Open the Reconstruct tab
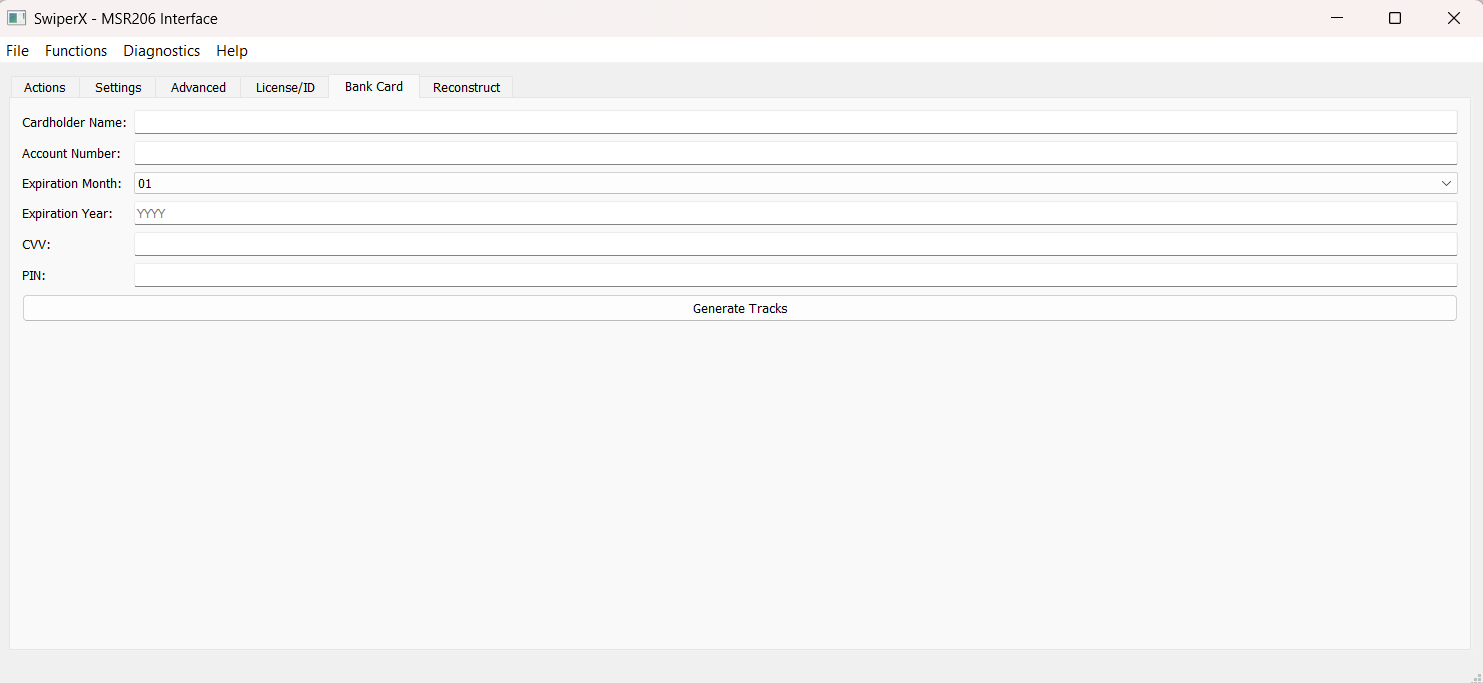Viewport: 1483px width, 683px height. [x=466, y=88]
